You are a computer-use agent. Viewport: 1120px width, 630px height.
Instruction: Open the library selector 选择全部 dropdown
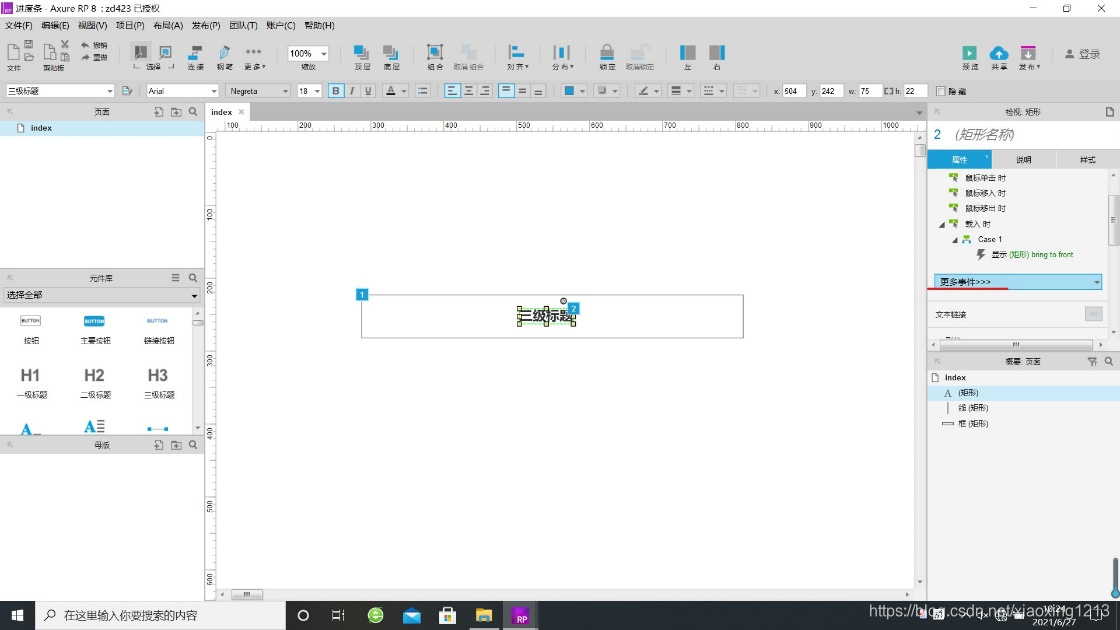(x=101, y=295)
